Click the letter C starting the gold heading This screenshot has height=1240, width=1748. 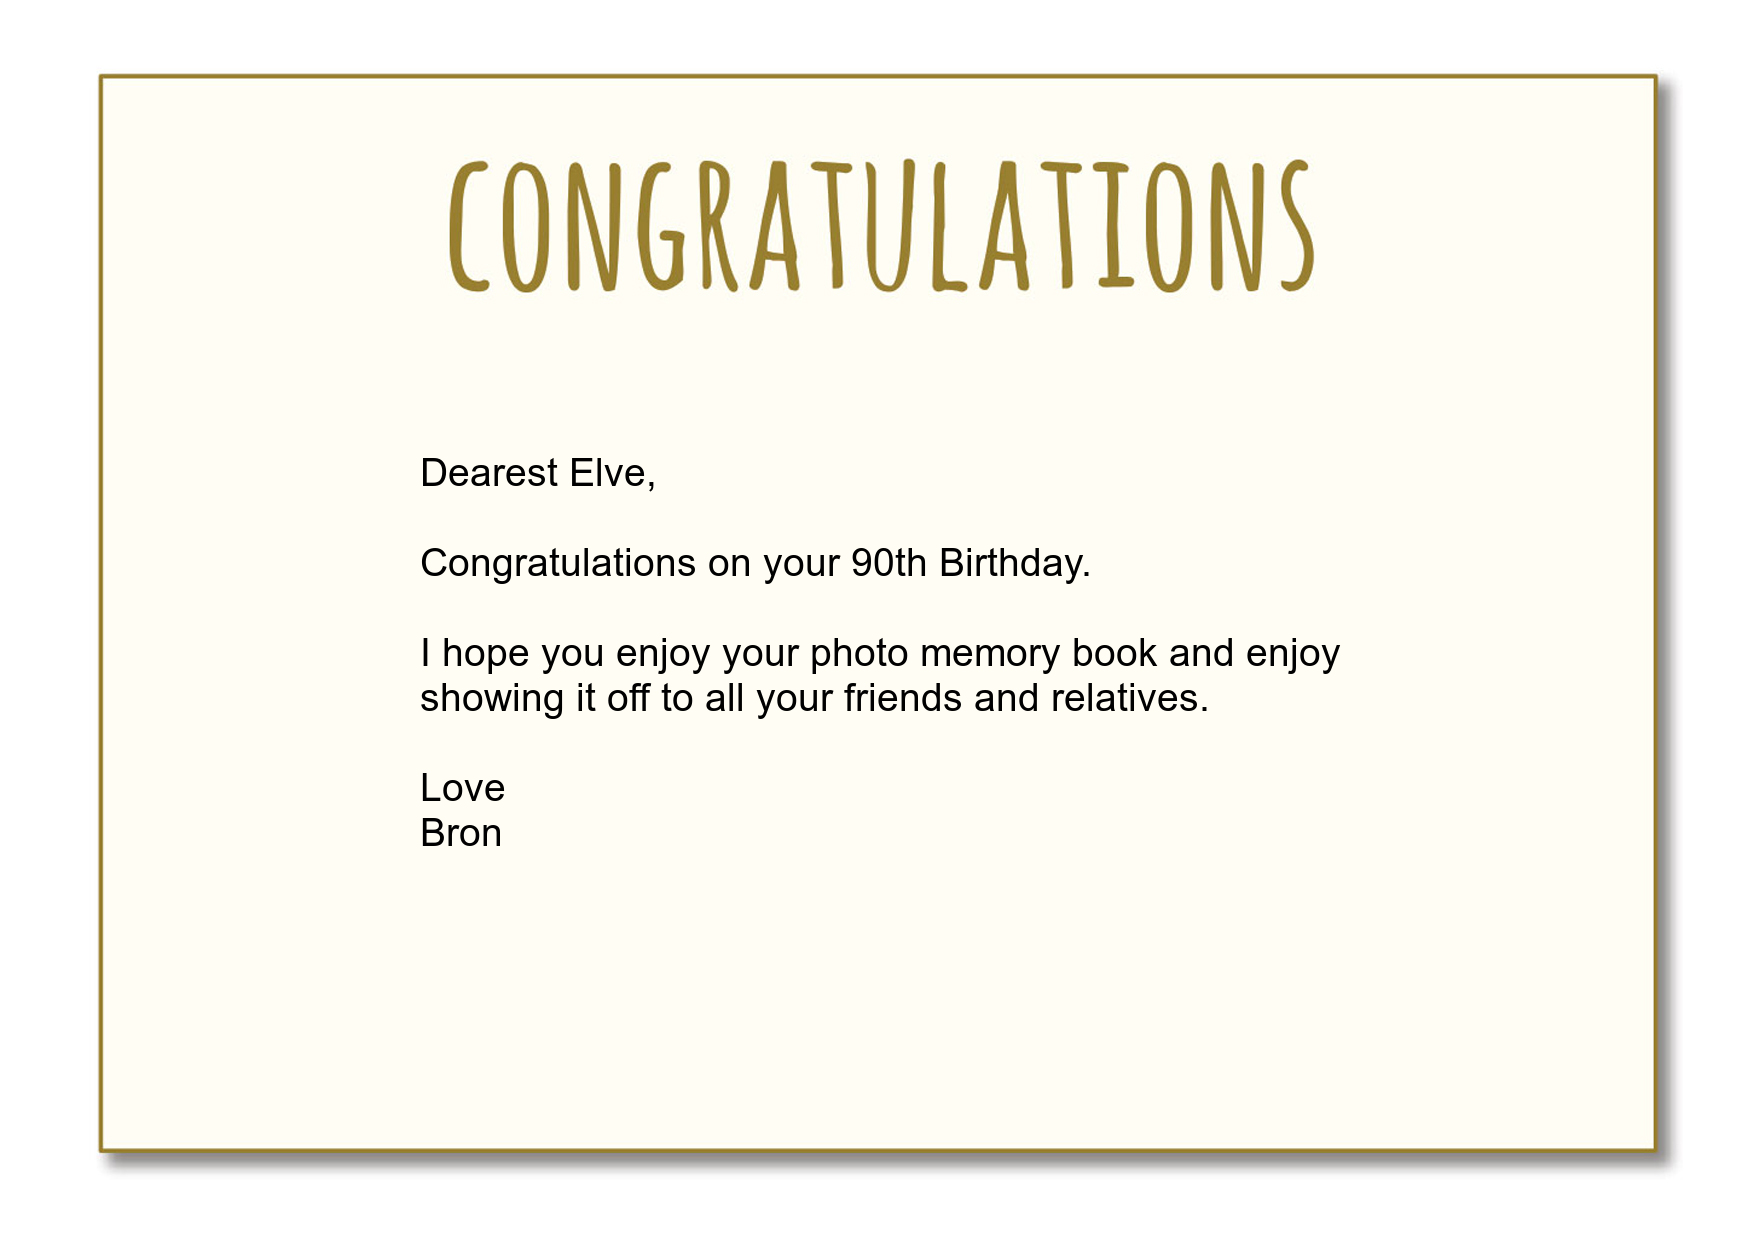pyautogui.click(x=468, y=227)
